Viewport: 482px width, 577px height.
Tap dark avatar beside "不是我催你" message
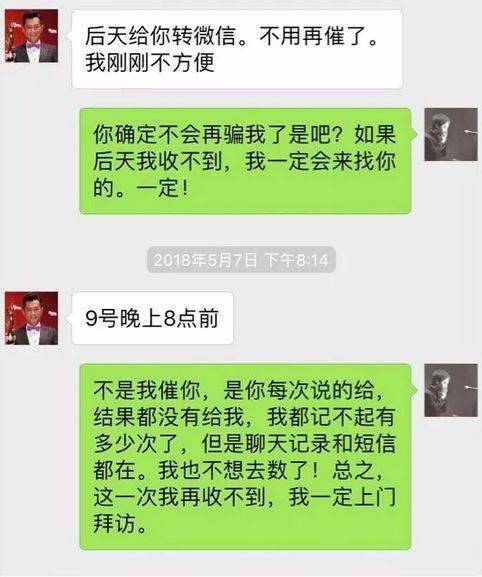(x=451, y=390)
